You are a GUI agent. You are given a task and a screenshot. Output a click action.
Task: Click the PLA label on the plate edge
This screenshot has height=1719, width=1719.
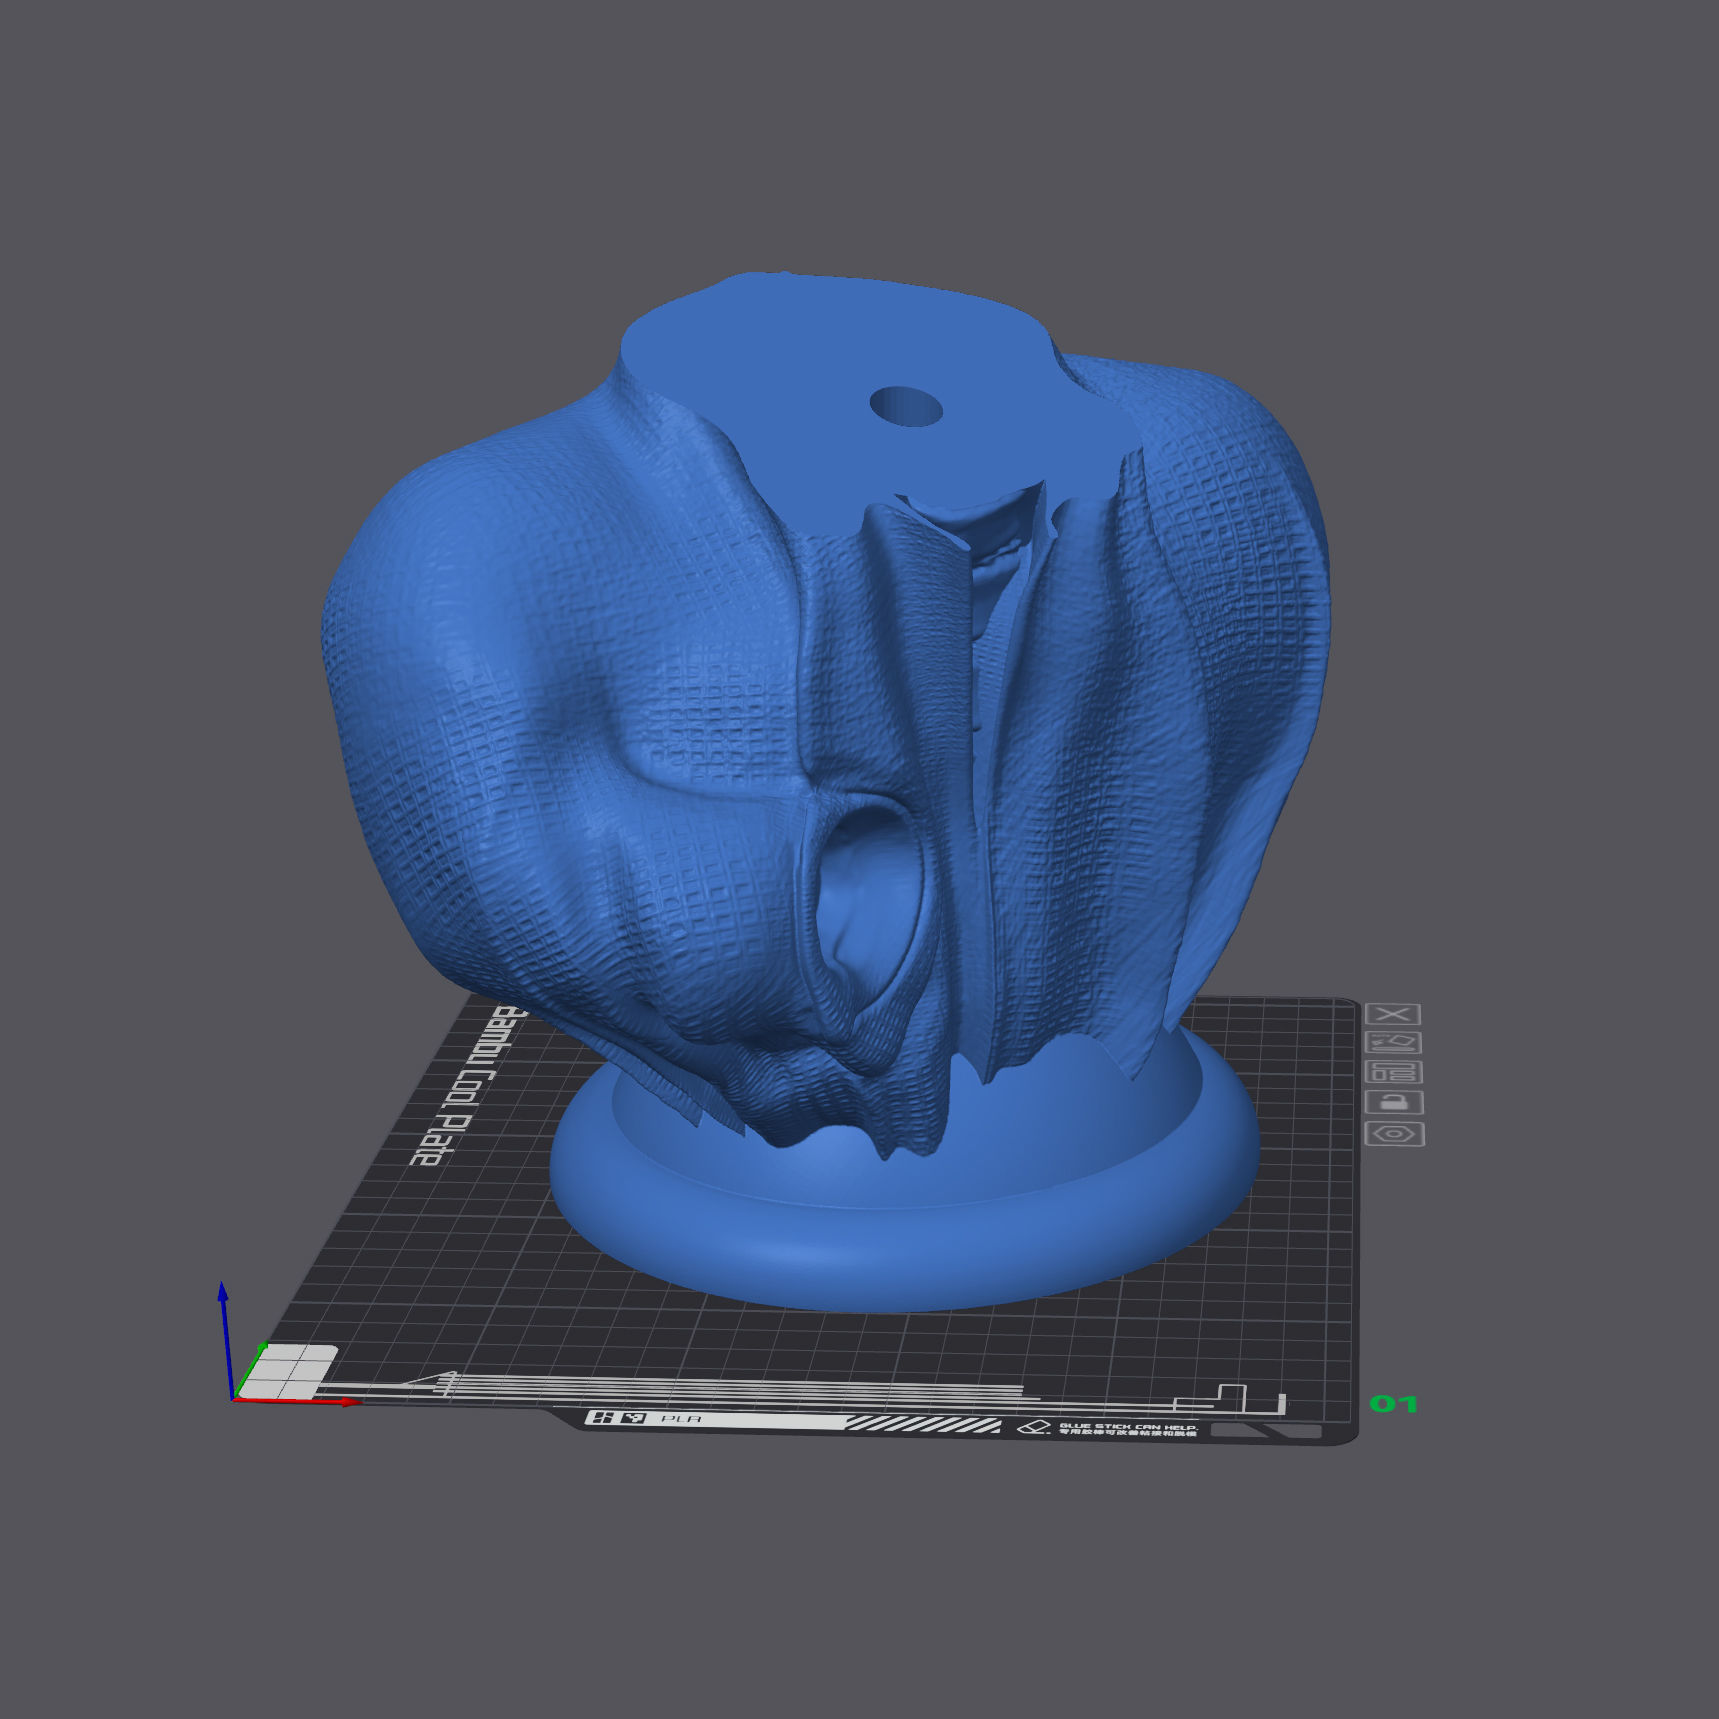[x=681, y=1418]
